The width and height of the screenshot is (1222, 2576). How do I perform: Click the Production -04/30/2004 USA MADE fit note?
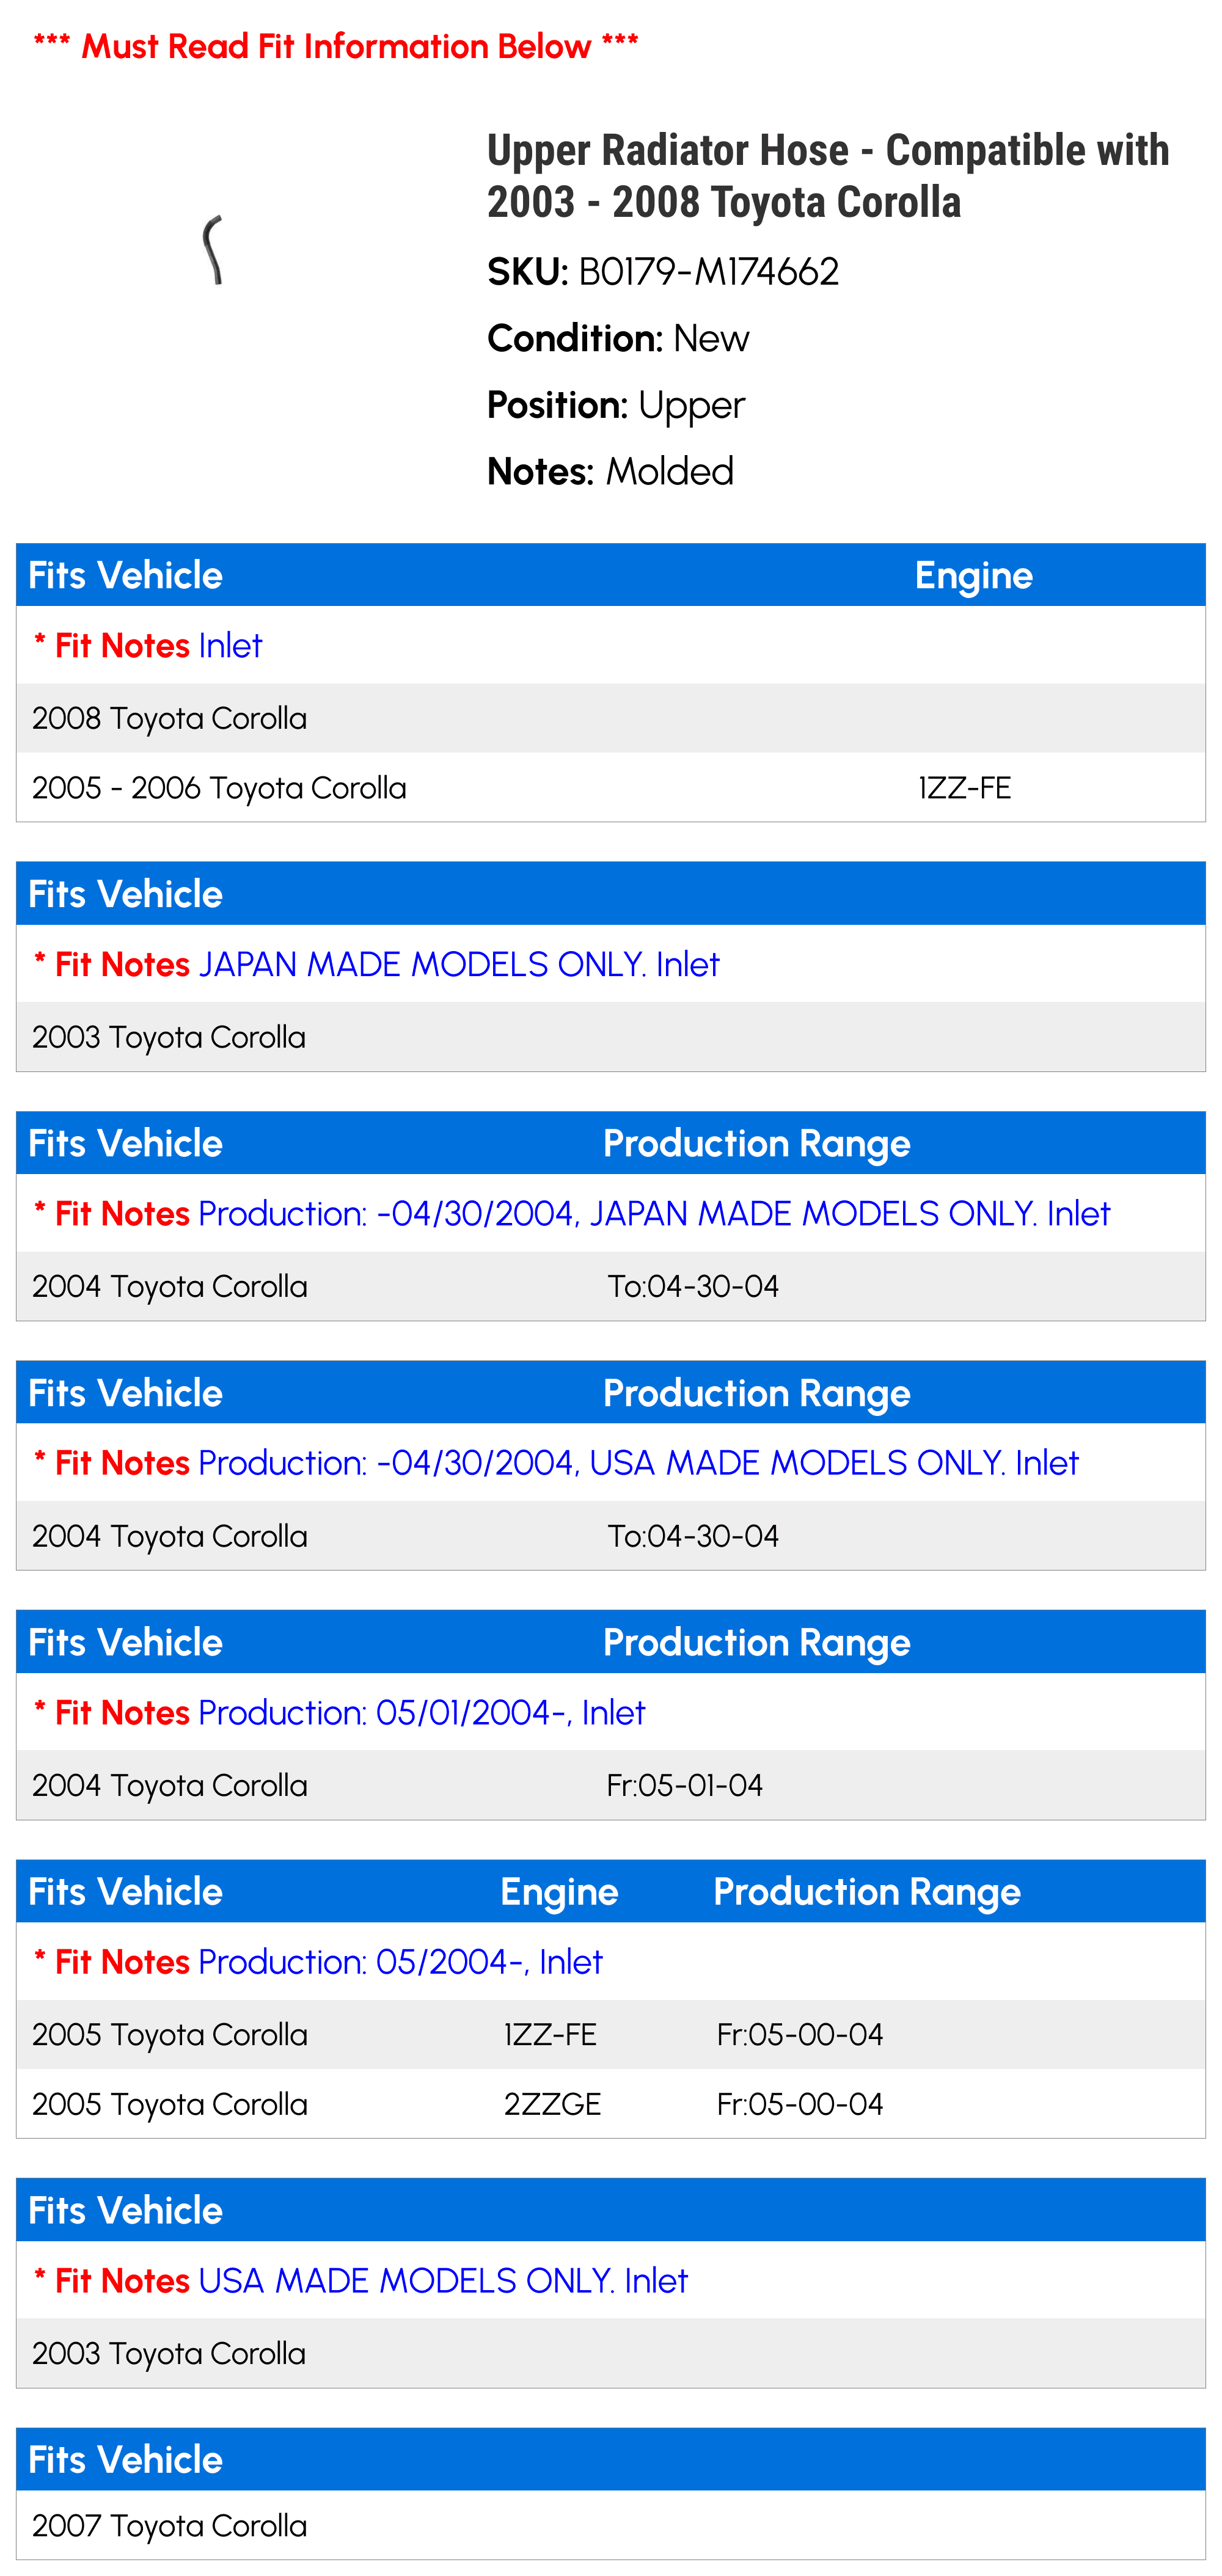556,1463
